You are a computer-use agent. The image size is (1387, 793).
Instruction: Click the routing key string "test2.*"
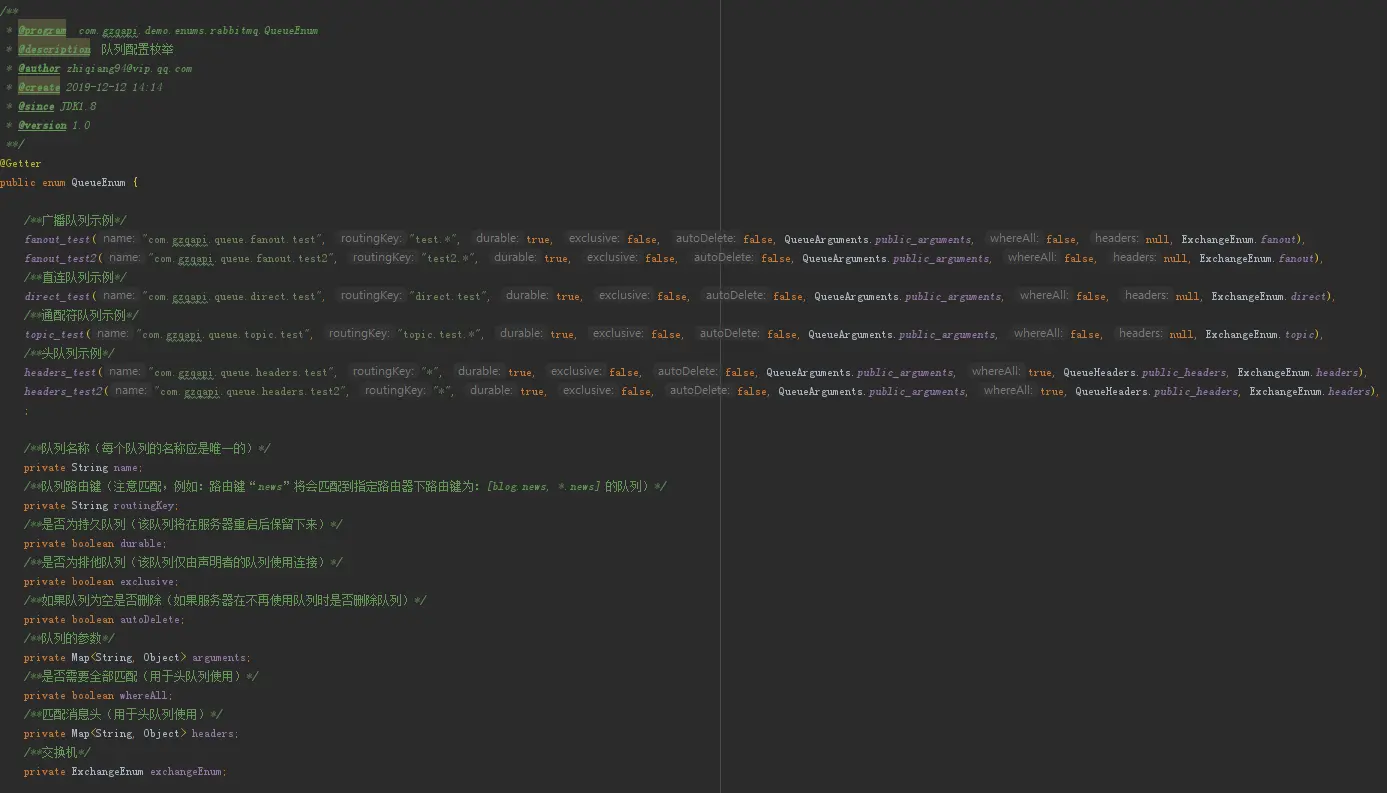click(448, 258)
